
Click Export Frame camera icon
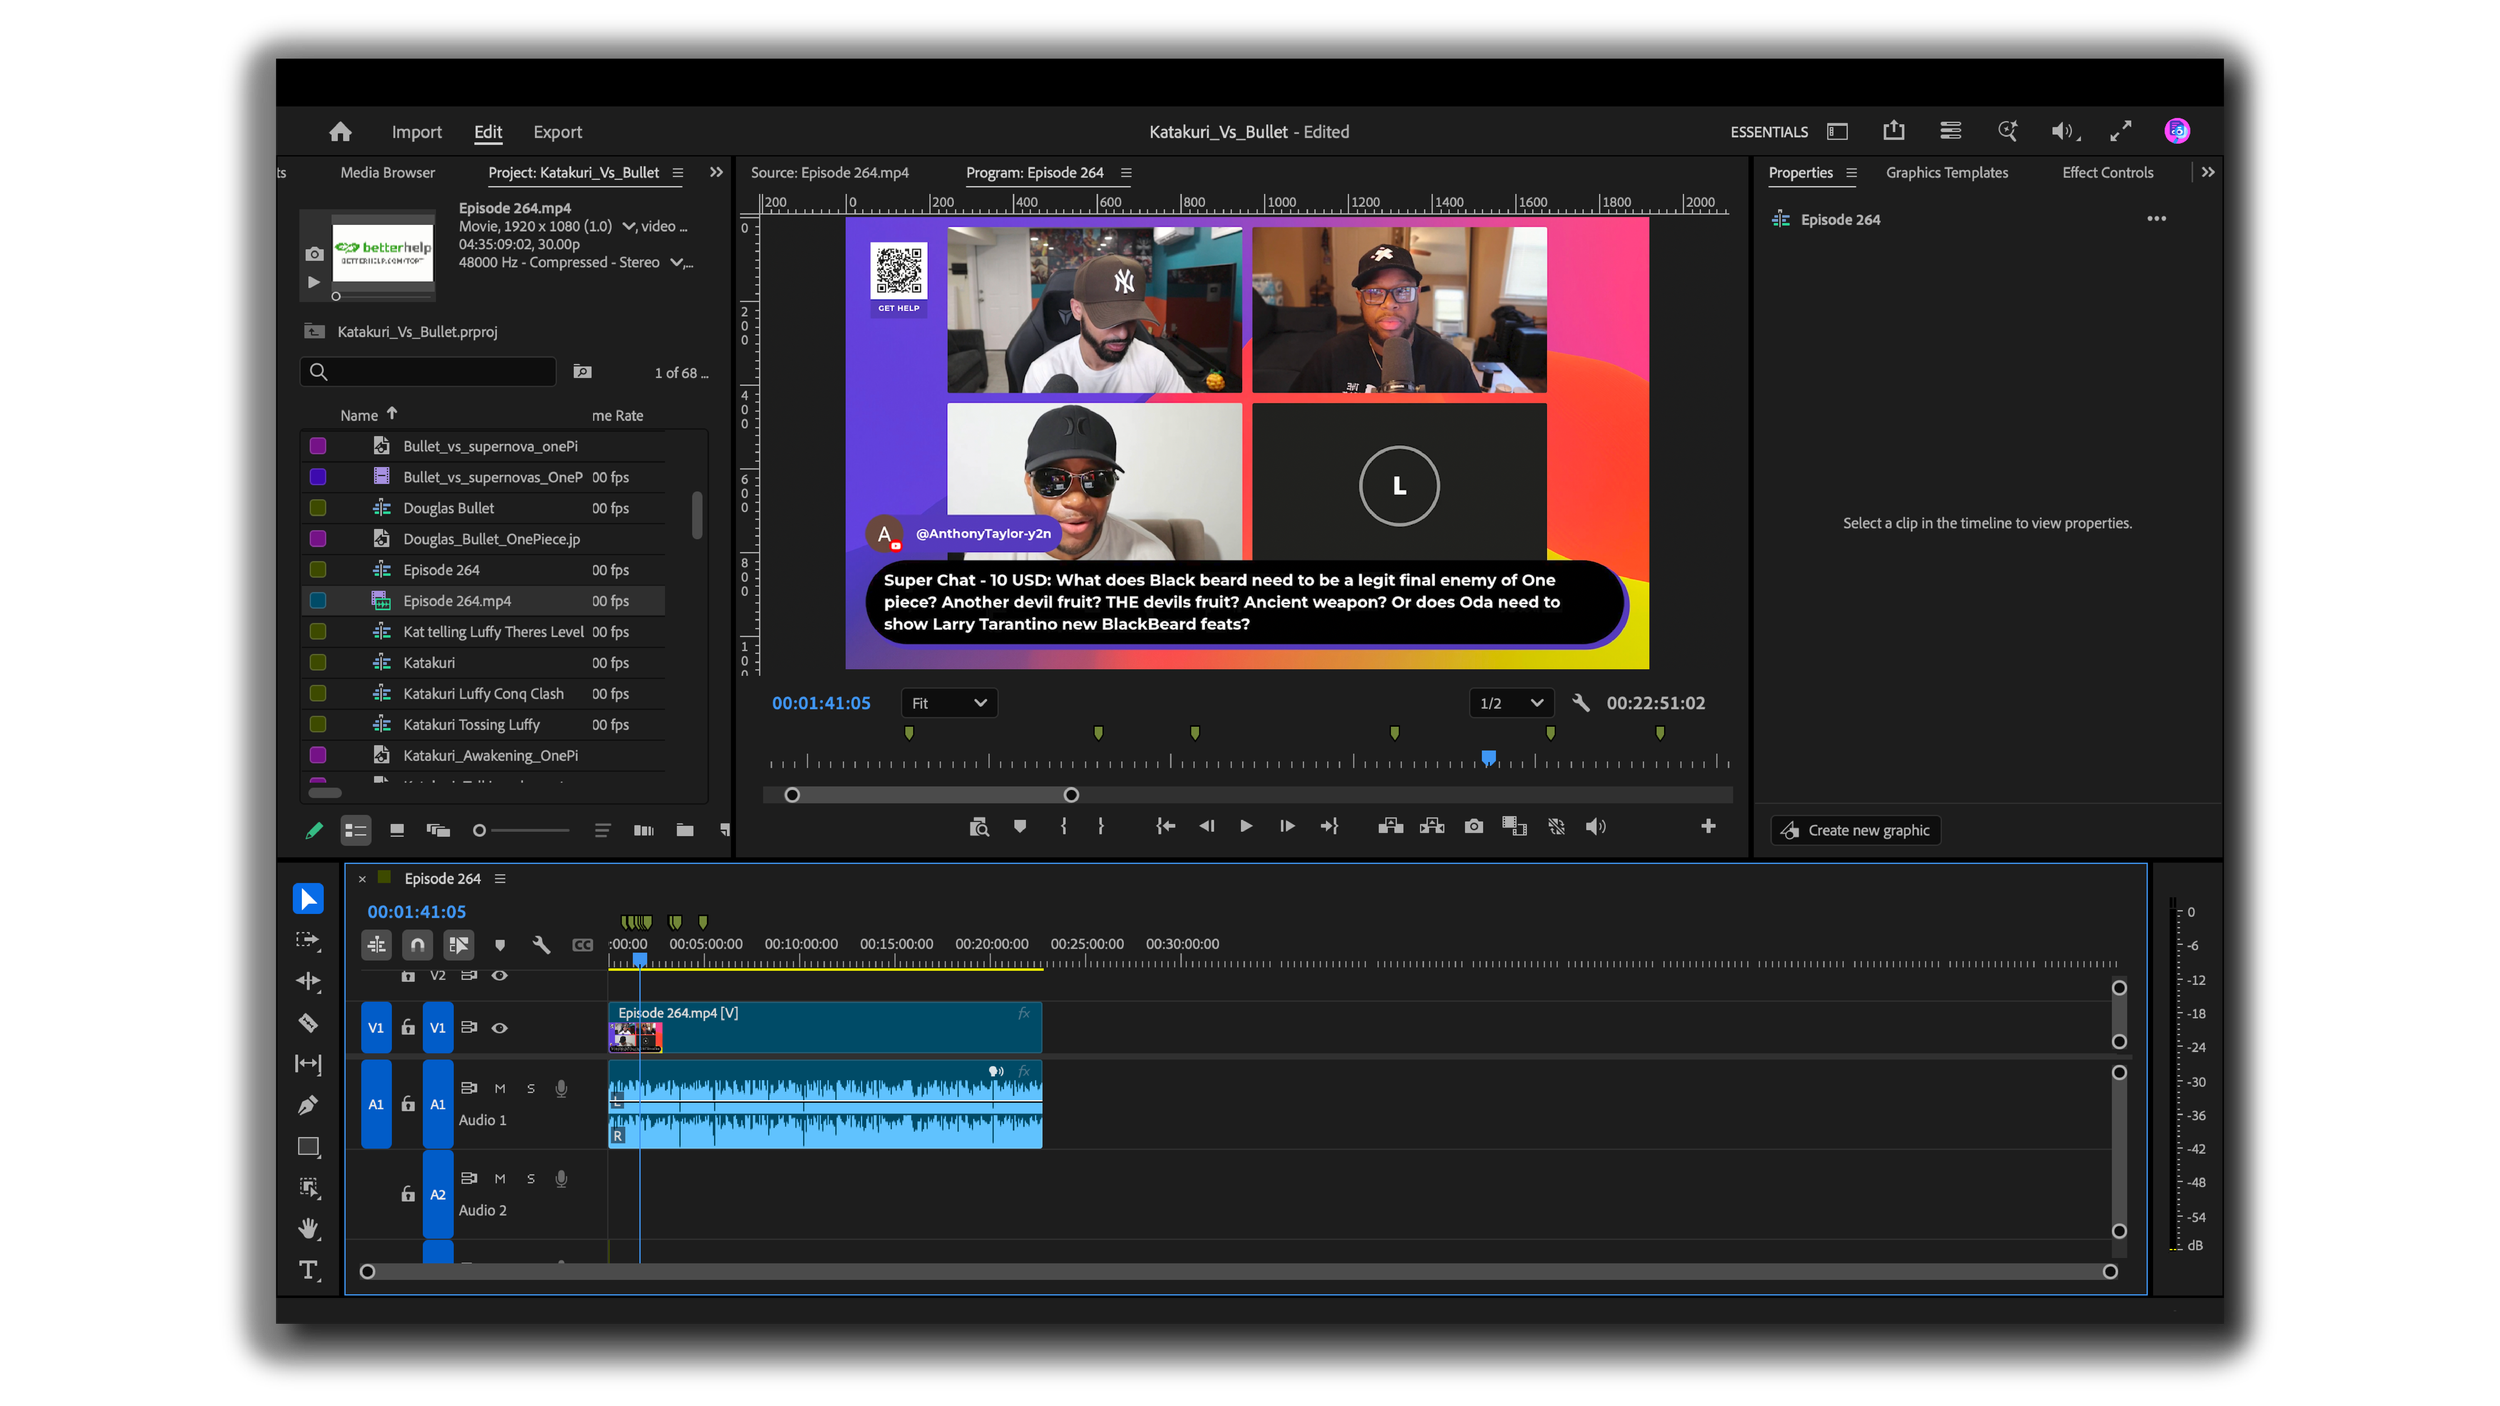[1473, 826]
